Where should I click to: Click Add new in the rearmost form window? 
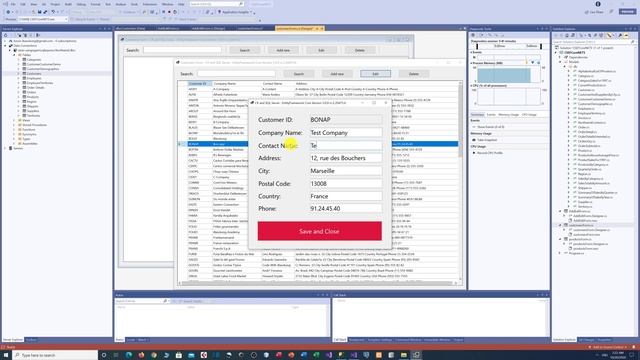[283, 50]
